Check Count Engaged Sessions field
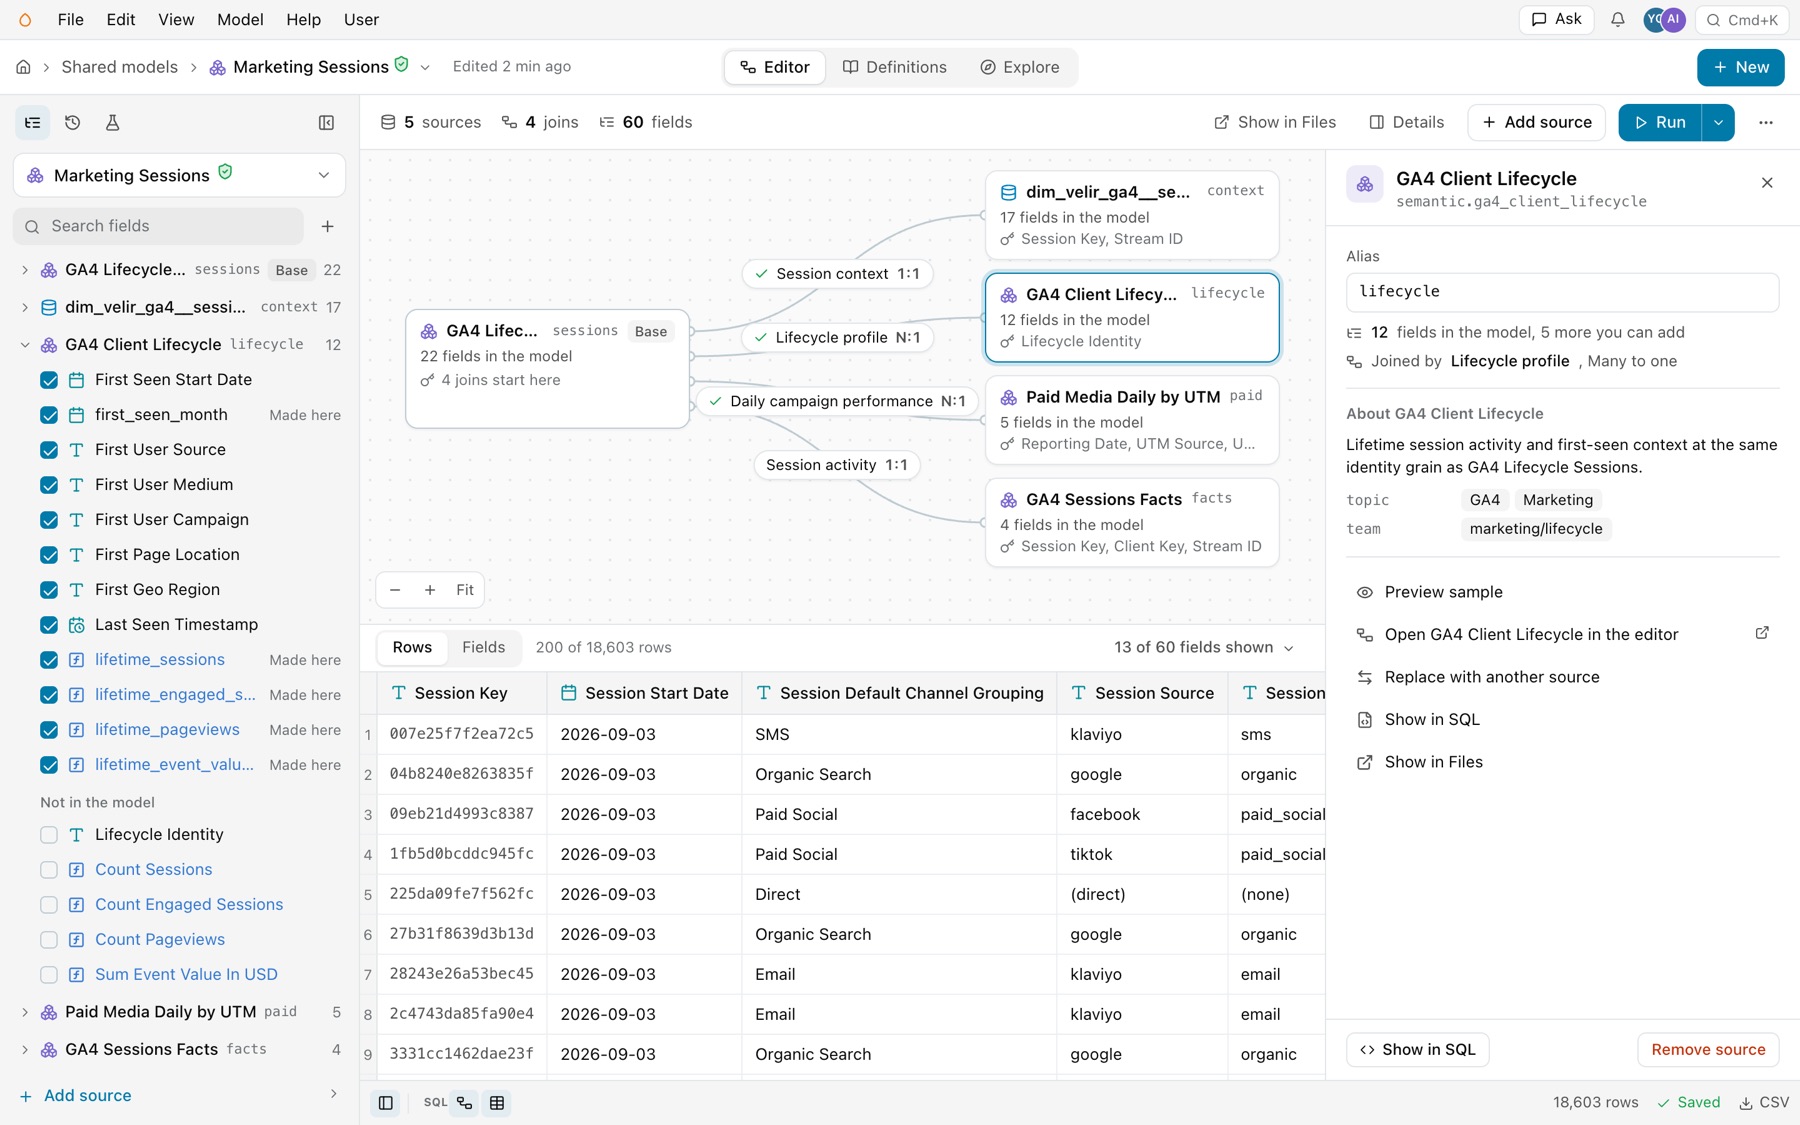Screen dimensions: 1800x1125 click(49, 905)
